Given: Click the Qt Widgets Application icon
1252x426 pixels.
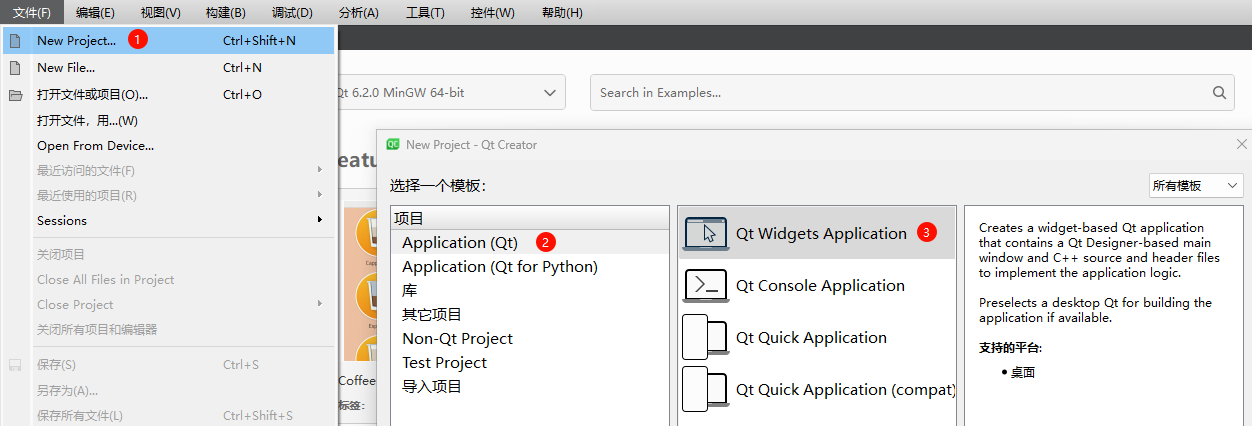Looking at the screenshot, I should [706, 234].
